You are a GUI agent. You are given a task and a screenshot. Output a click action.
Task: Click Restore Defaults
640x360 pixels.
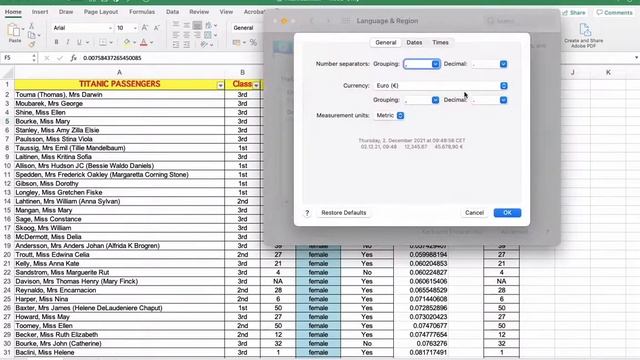point(344,213)
